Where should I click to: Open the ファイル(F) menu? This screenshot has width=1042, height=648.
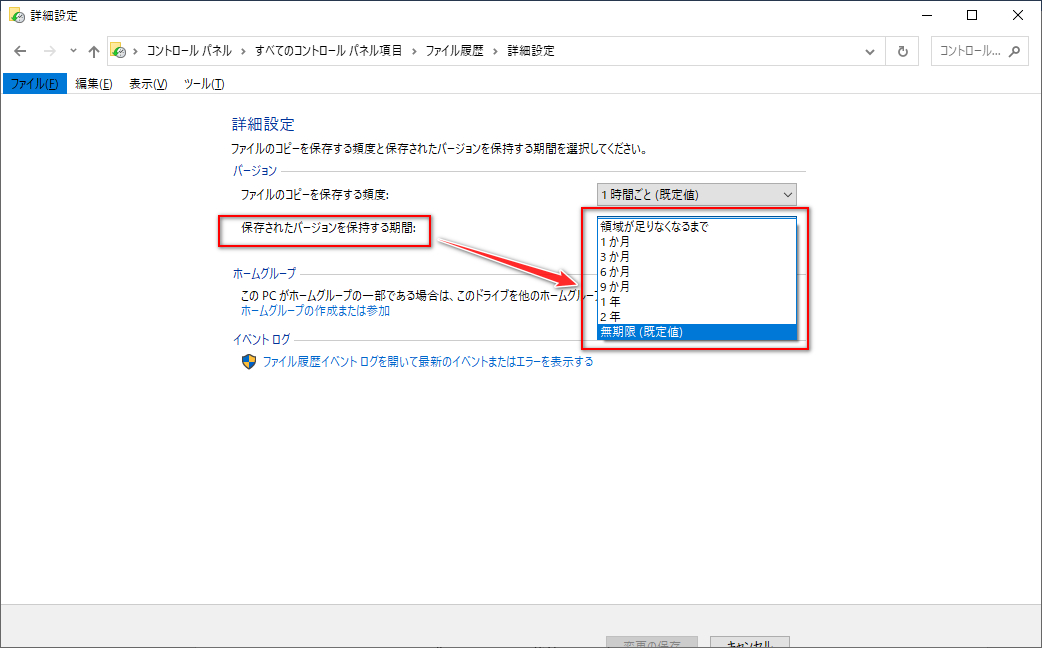click(34, 84)
